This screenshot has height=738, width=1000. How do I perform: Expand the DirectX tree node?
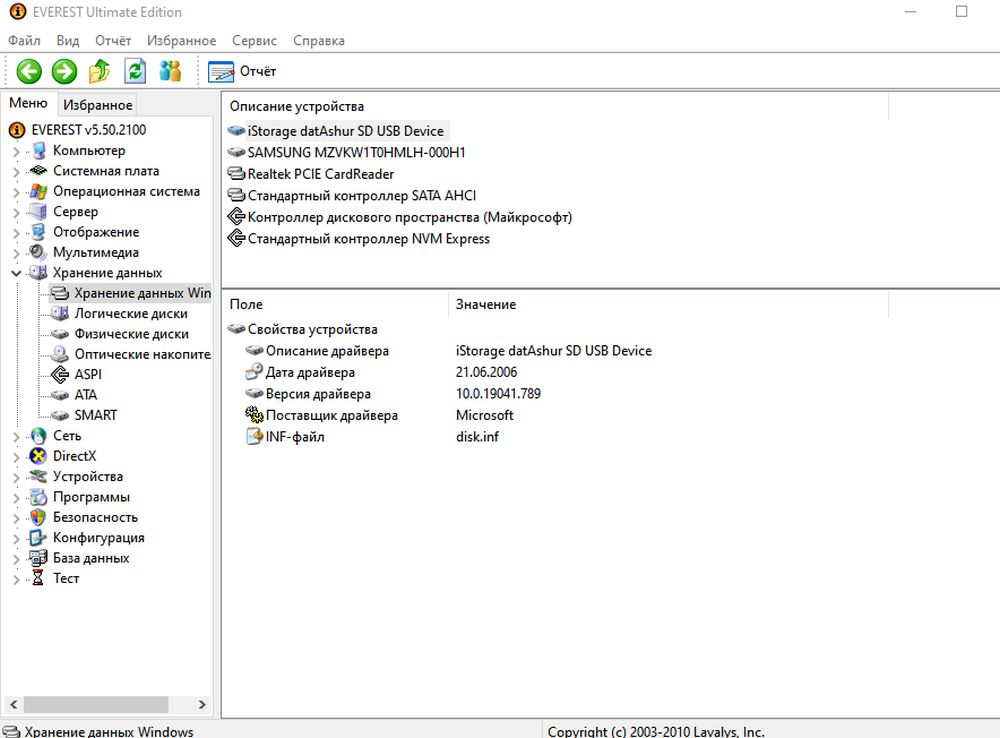(x=17, y=457)
